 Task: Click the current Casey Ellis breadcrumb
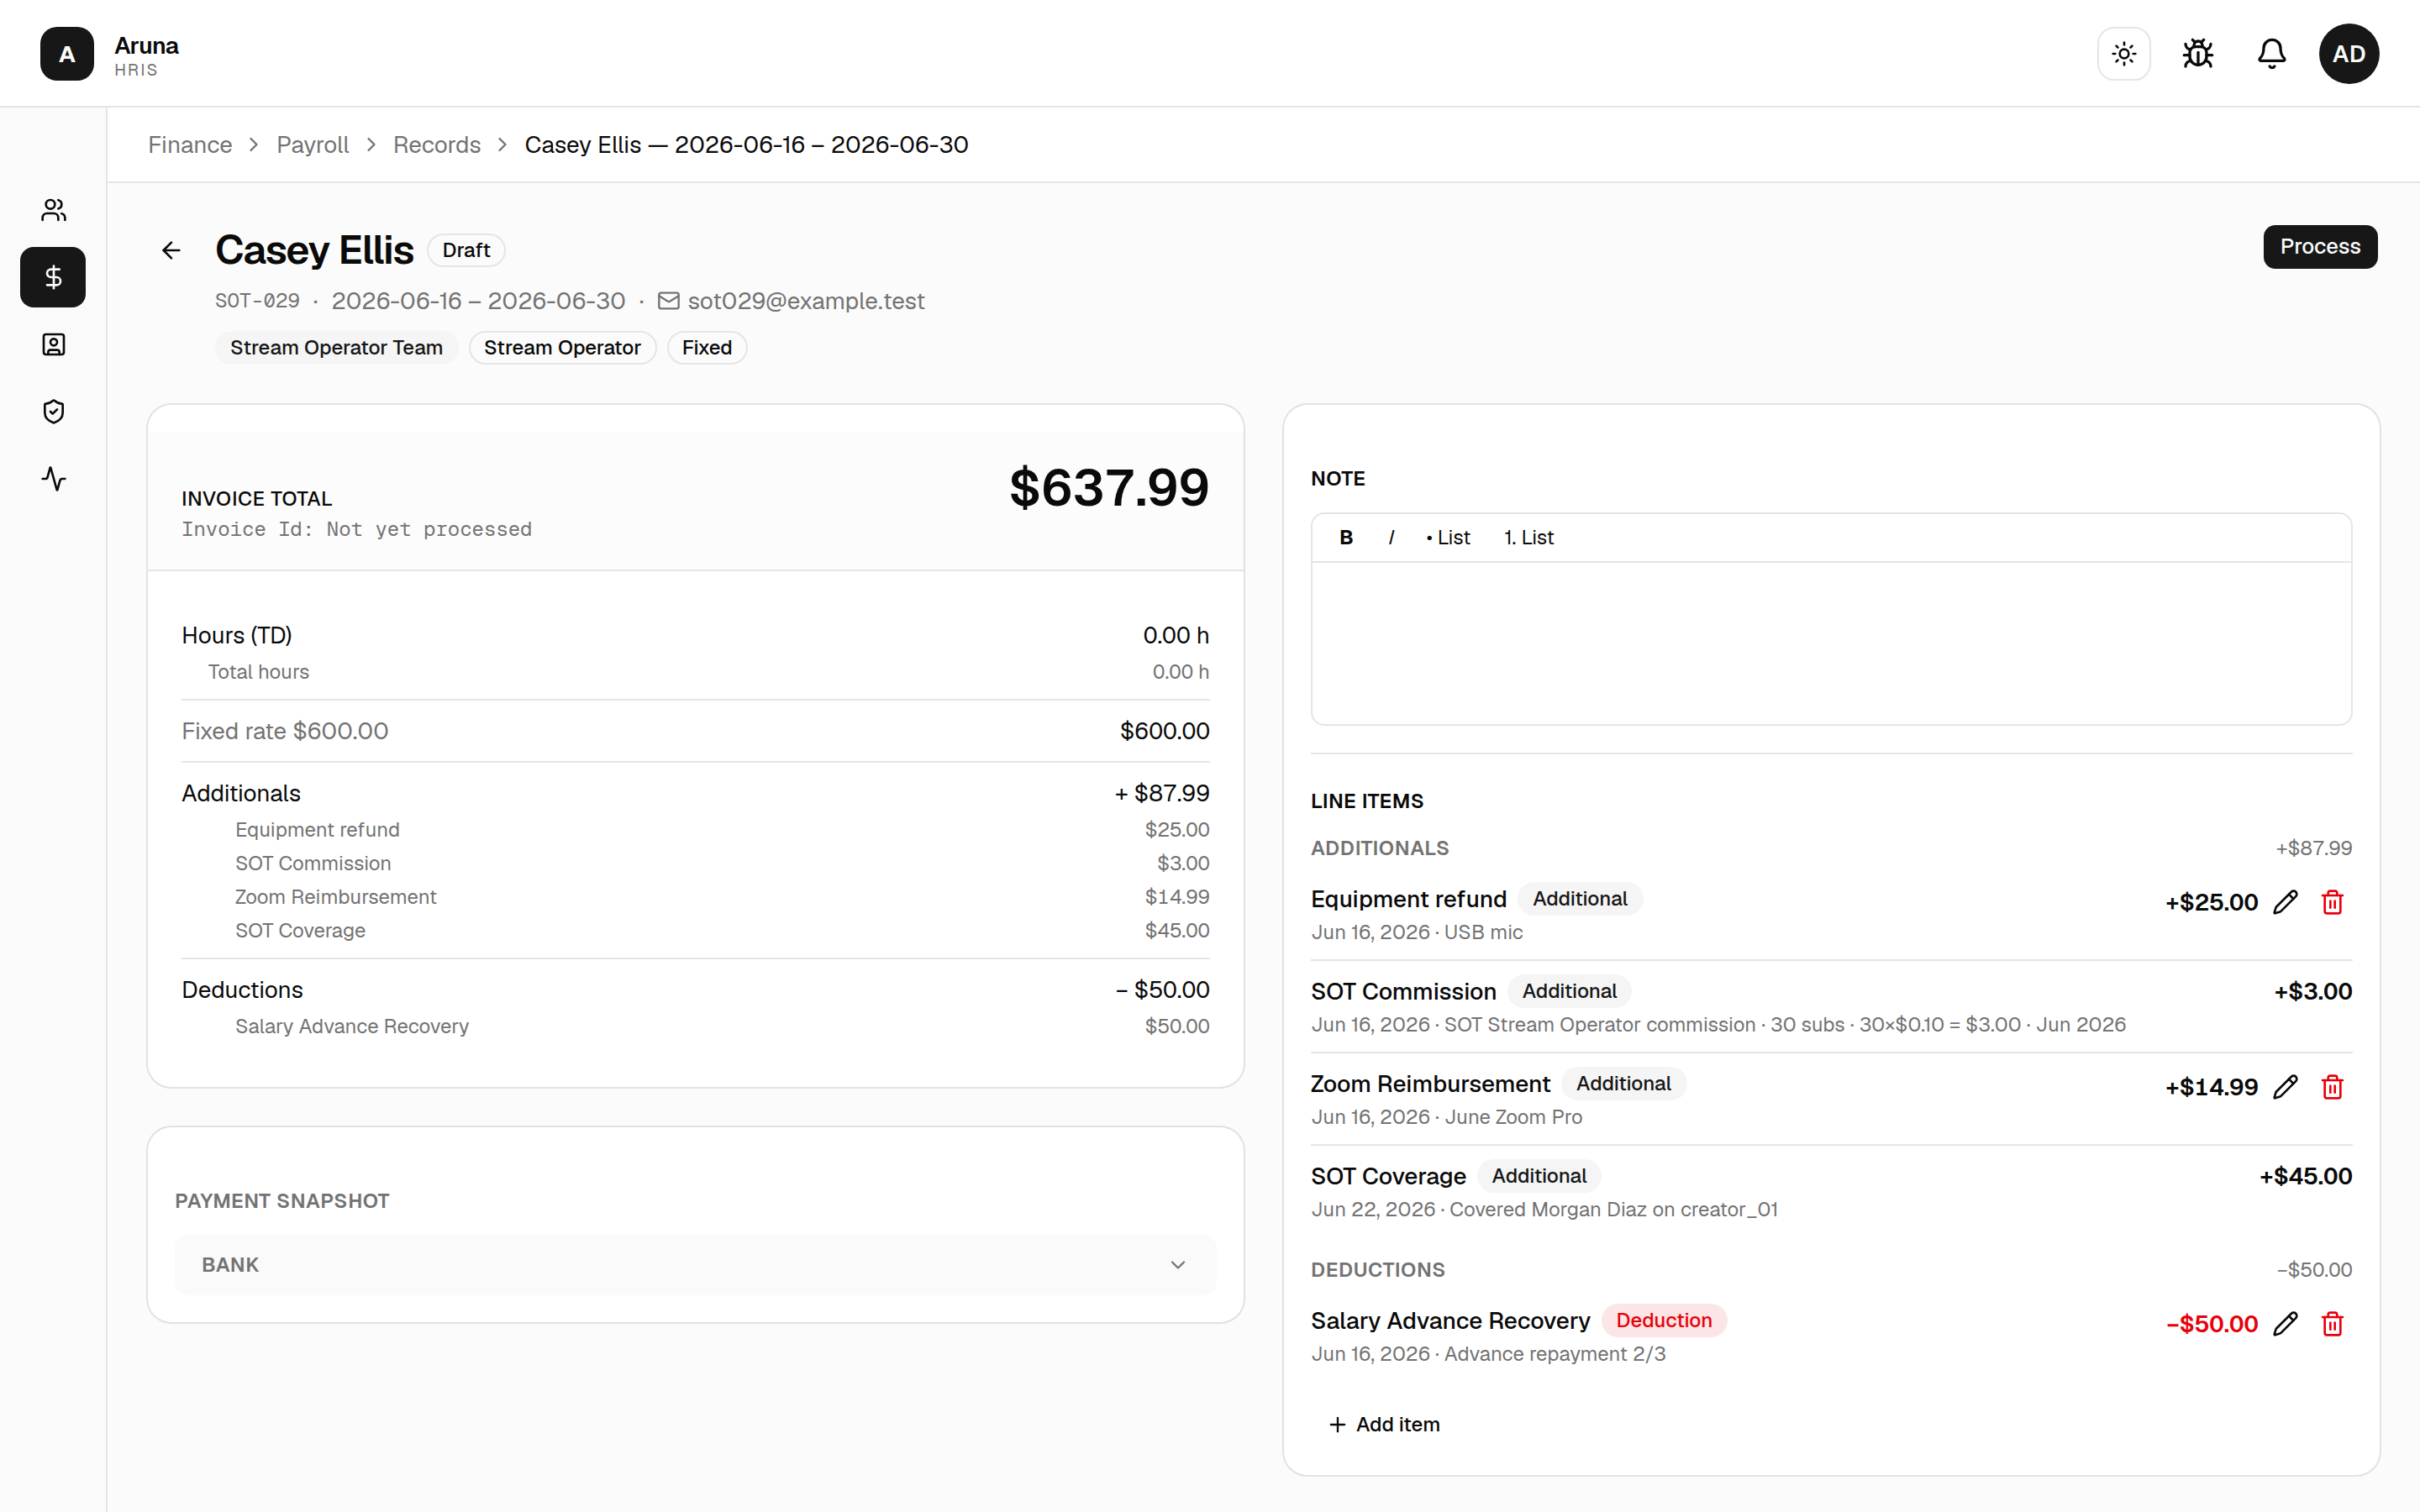click(x=746, y=145)
